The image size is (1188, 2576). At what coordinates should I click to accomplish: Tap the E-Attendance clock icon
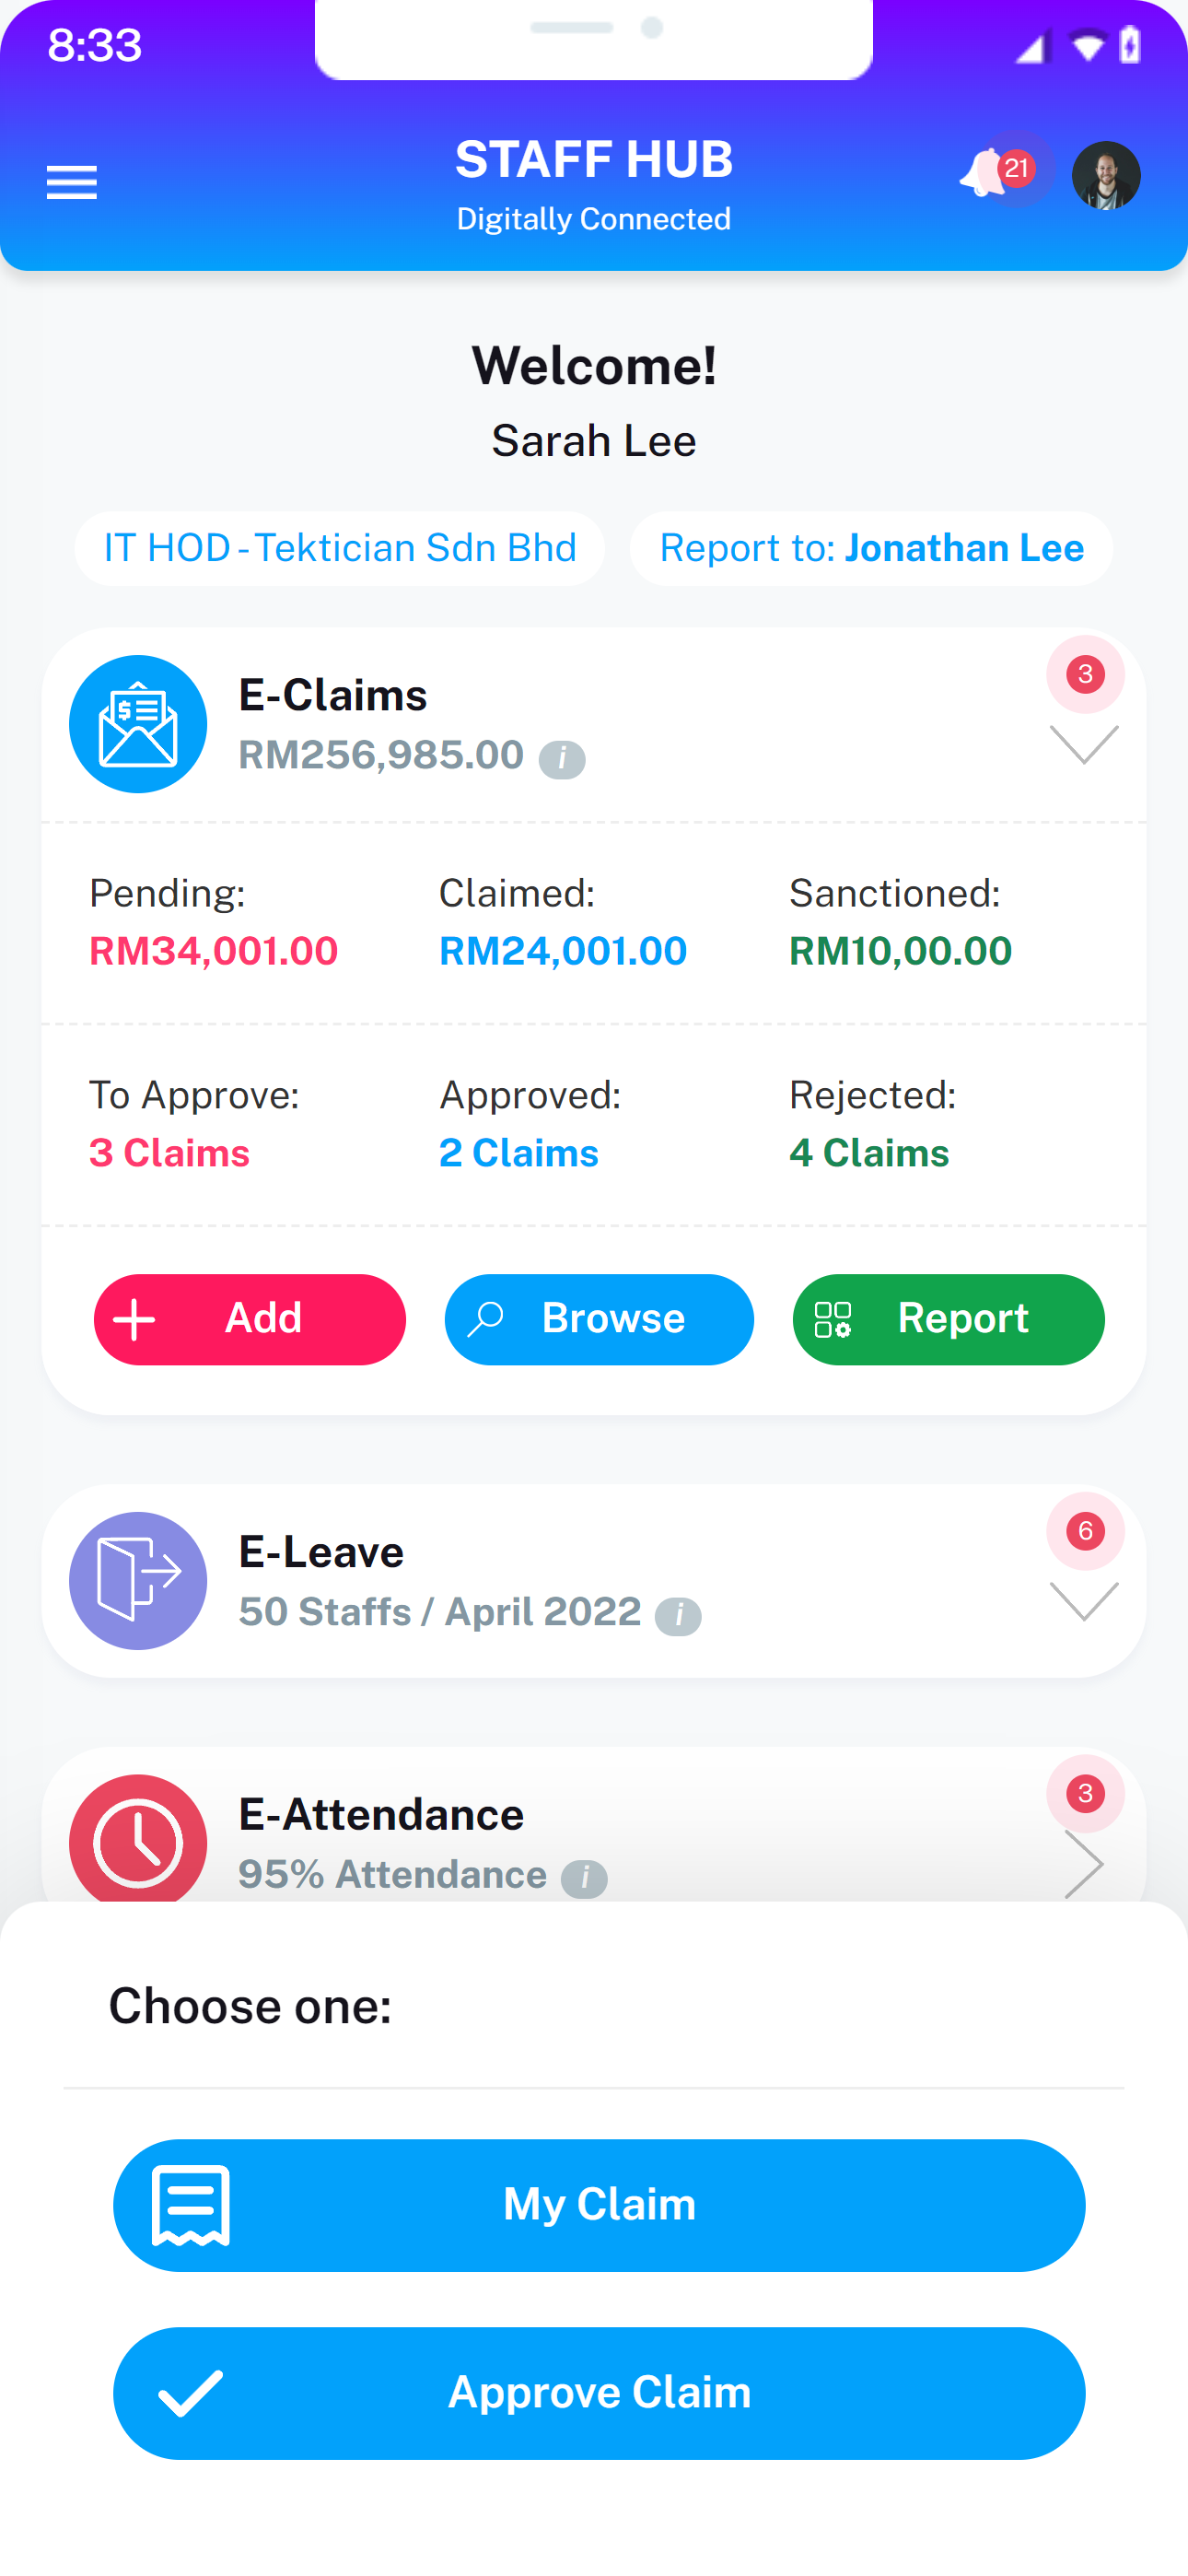click(x=138, y=1842)
